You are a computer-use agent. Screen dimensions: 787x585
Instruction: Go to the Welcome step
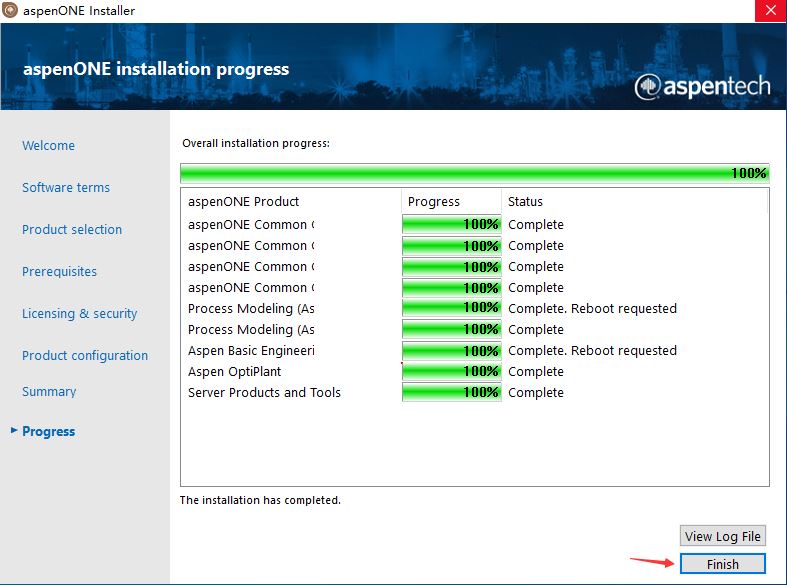(48, 145)
